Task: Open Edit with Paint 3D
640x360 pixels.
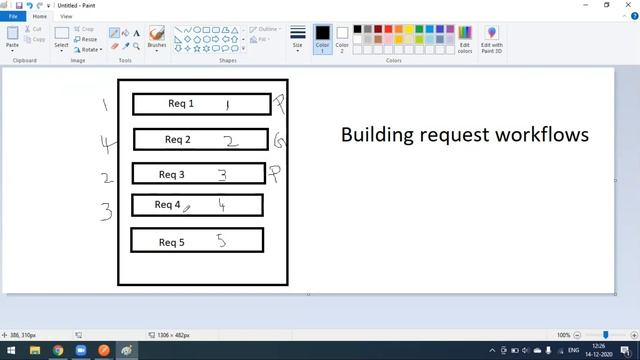Action: pyautogui.click(x=491, y=40)
